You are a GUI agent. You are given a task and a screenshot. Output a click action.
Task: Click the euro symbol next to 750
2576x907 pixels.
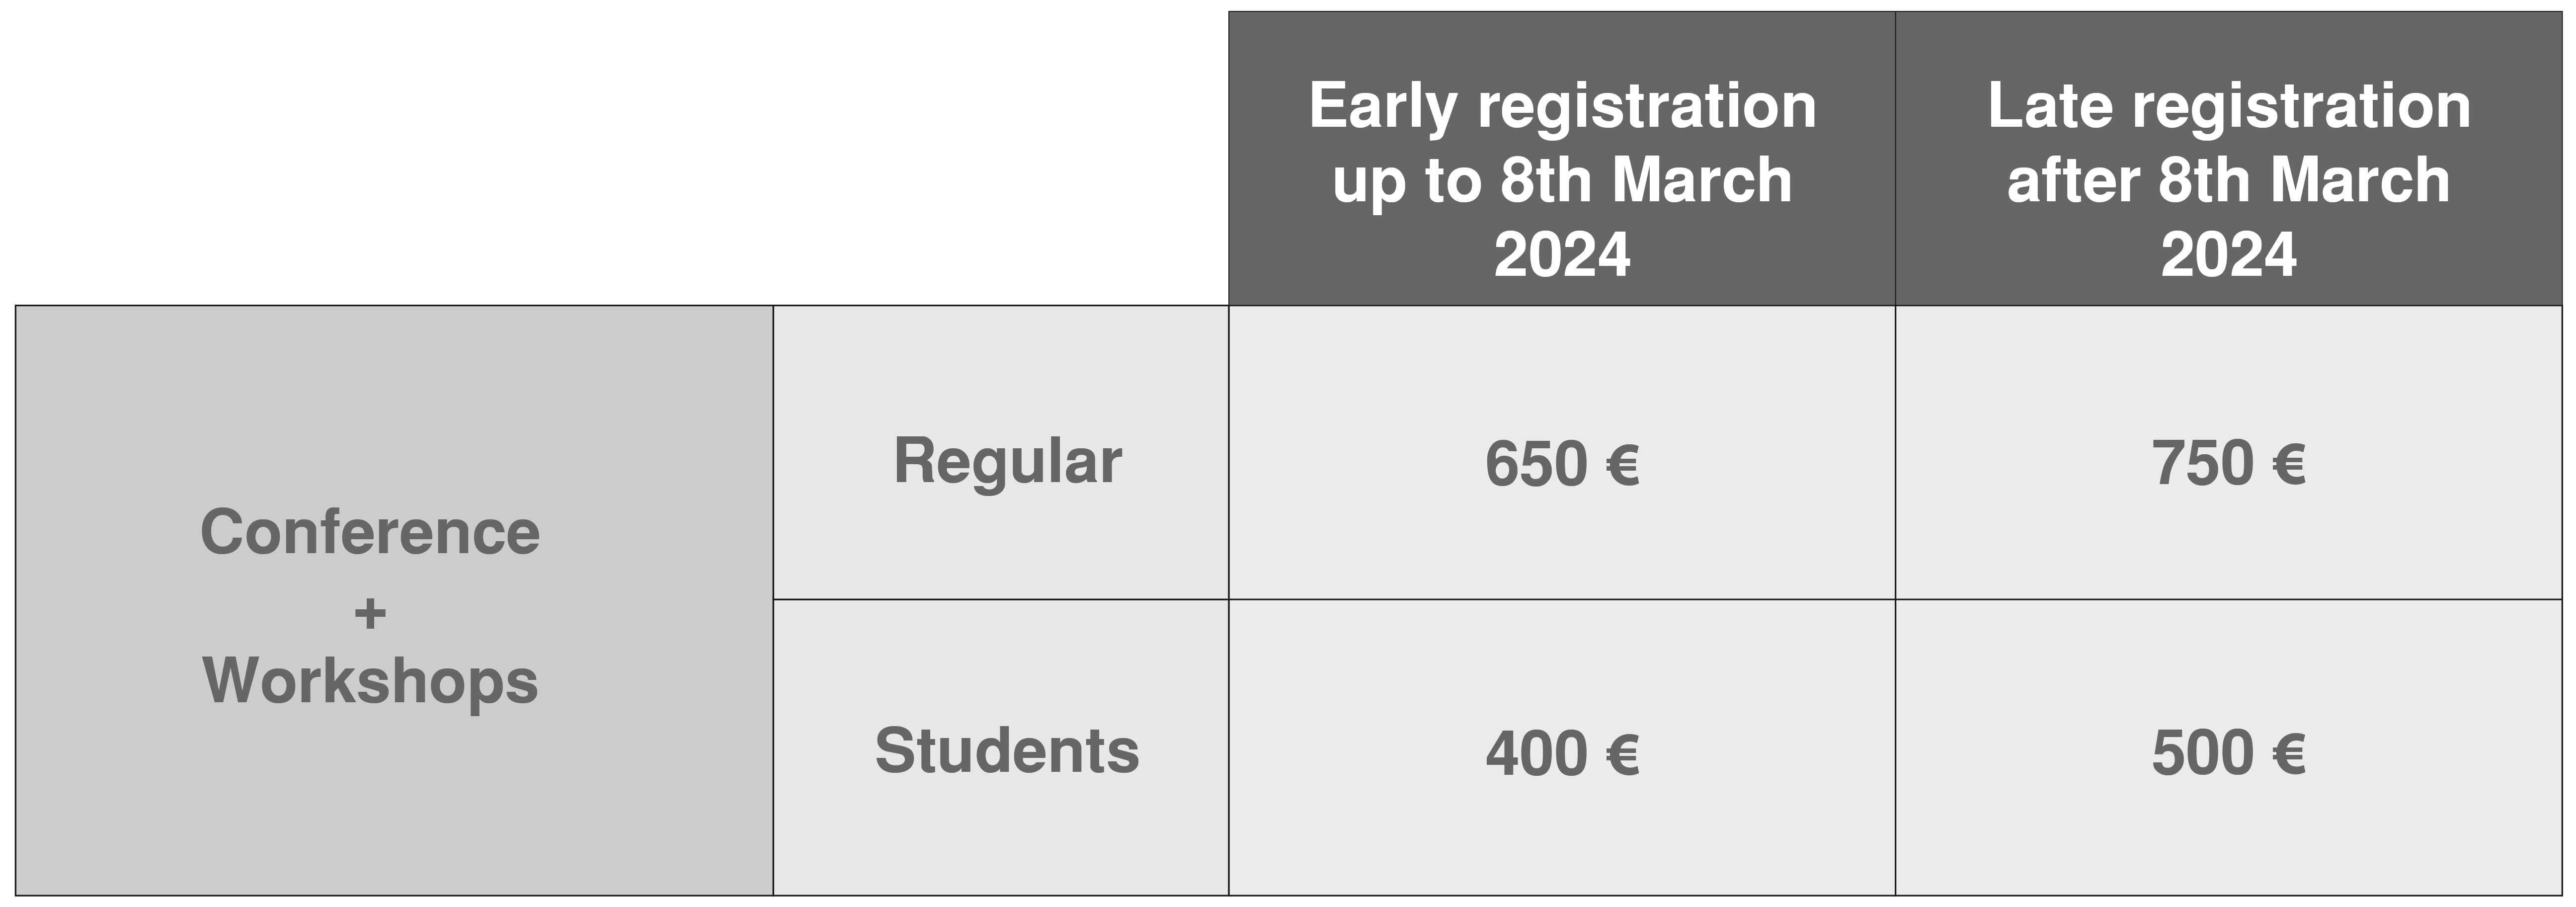2289,465
